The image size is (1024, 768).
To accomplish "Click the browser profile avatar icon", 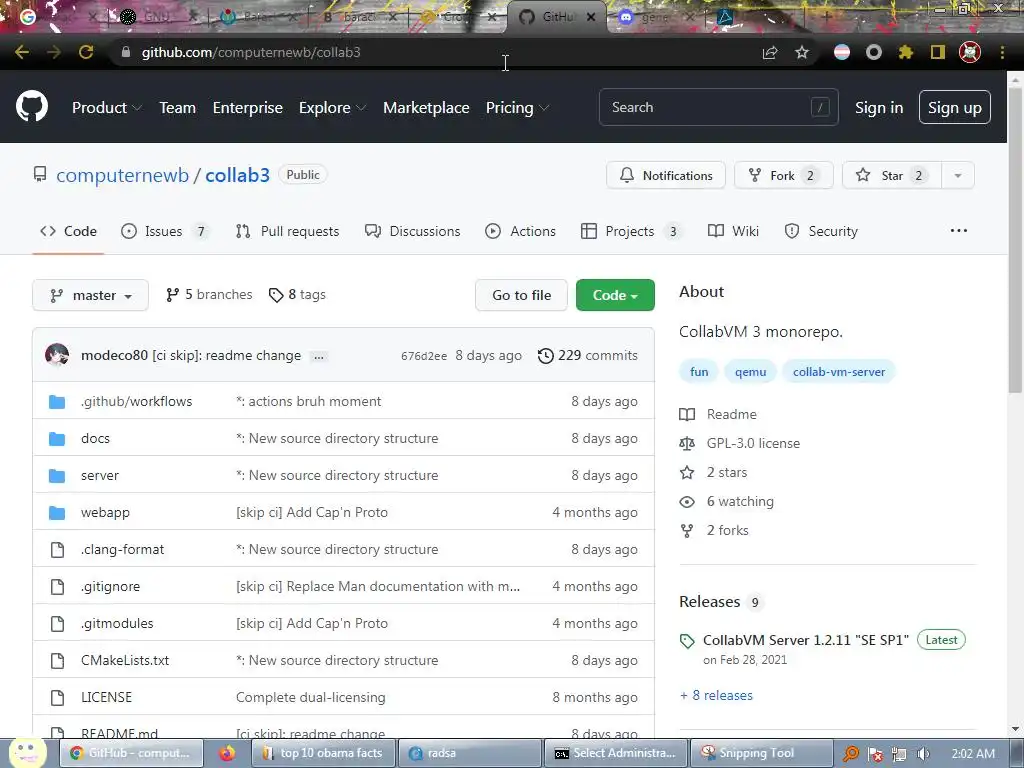I will click(970, 52).
